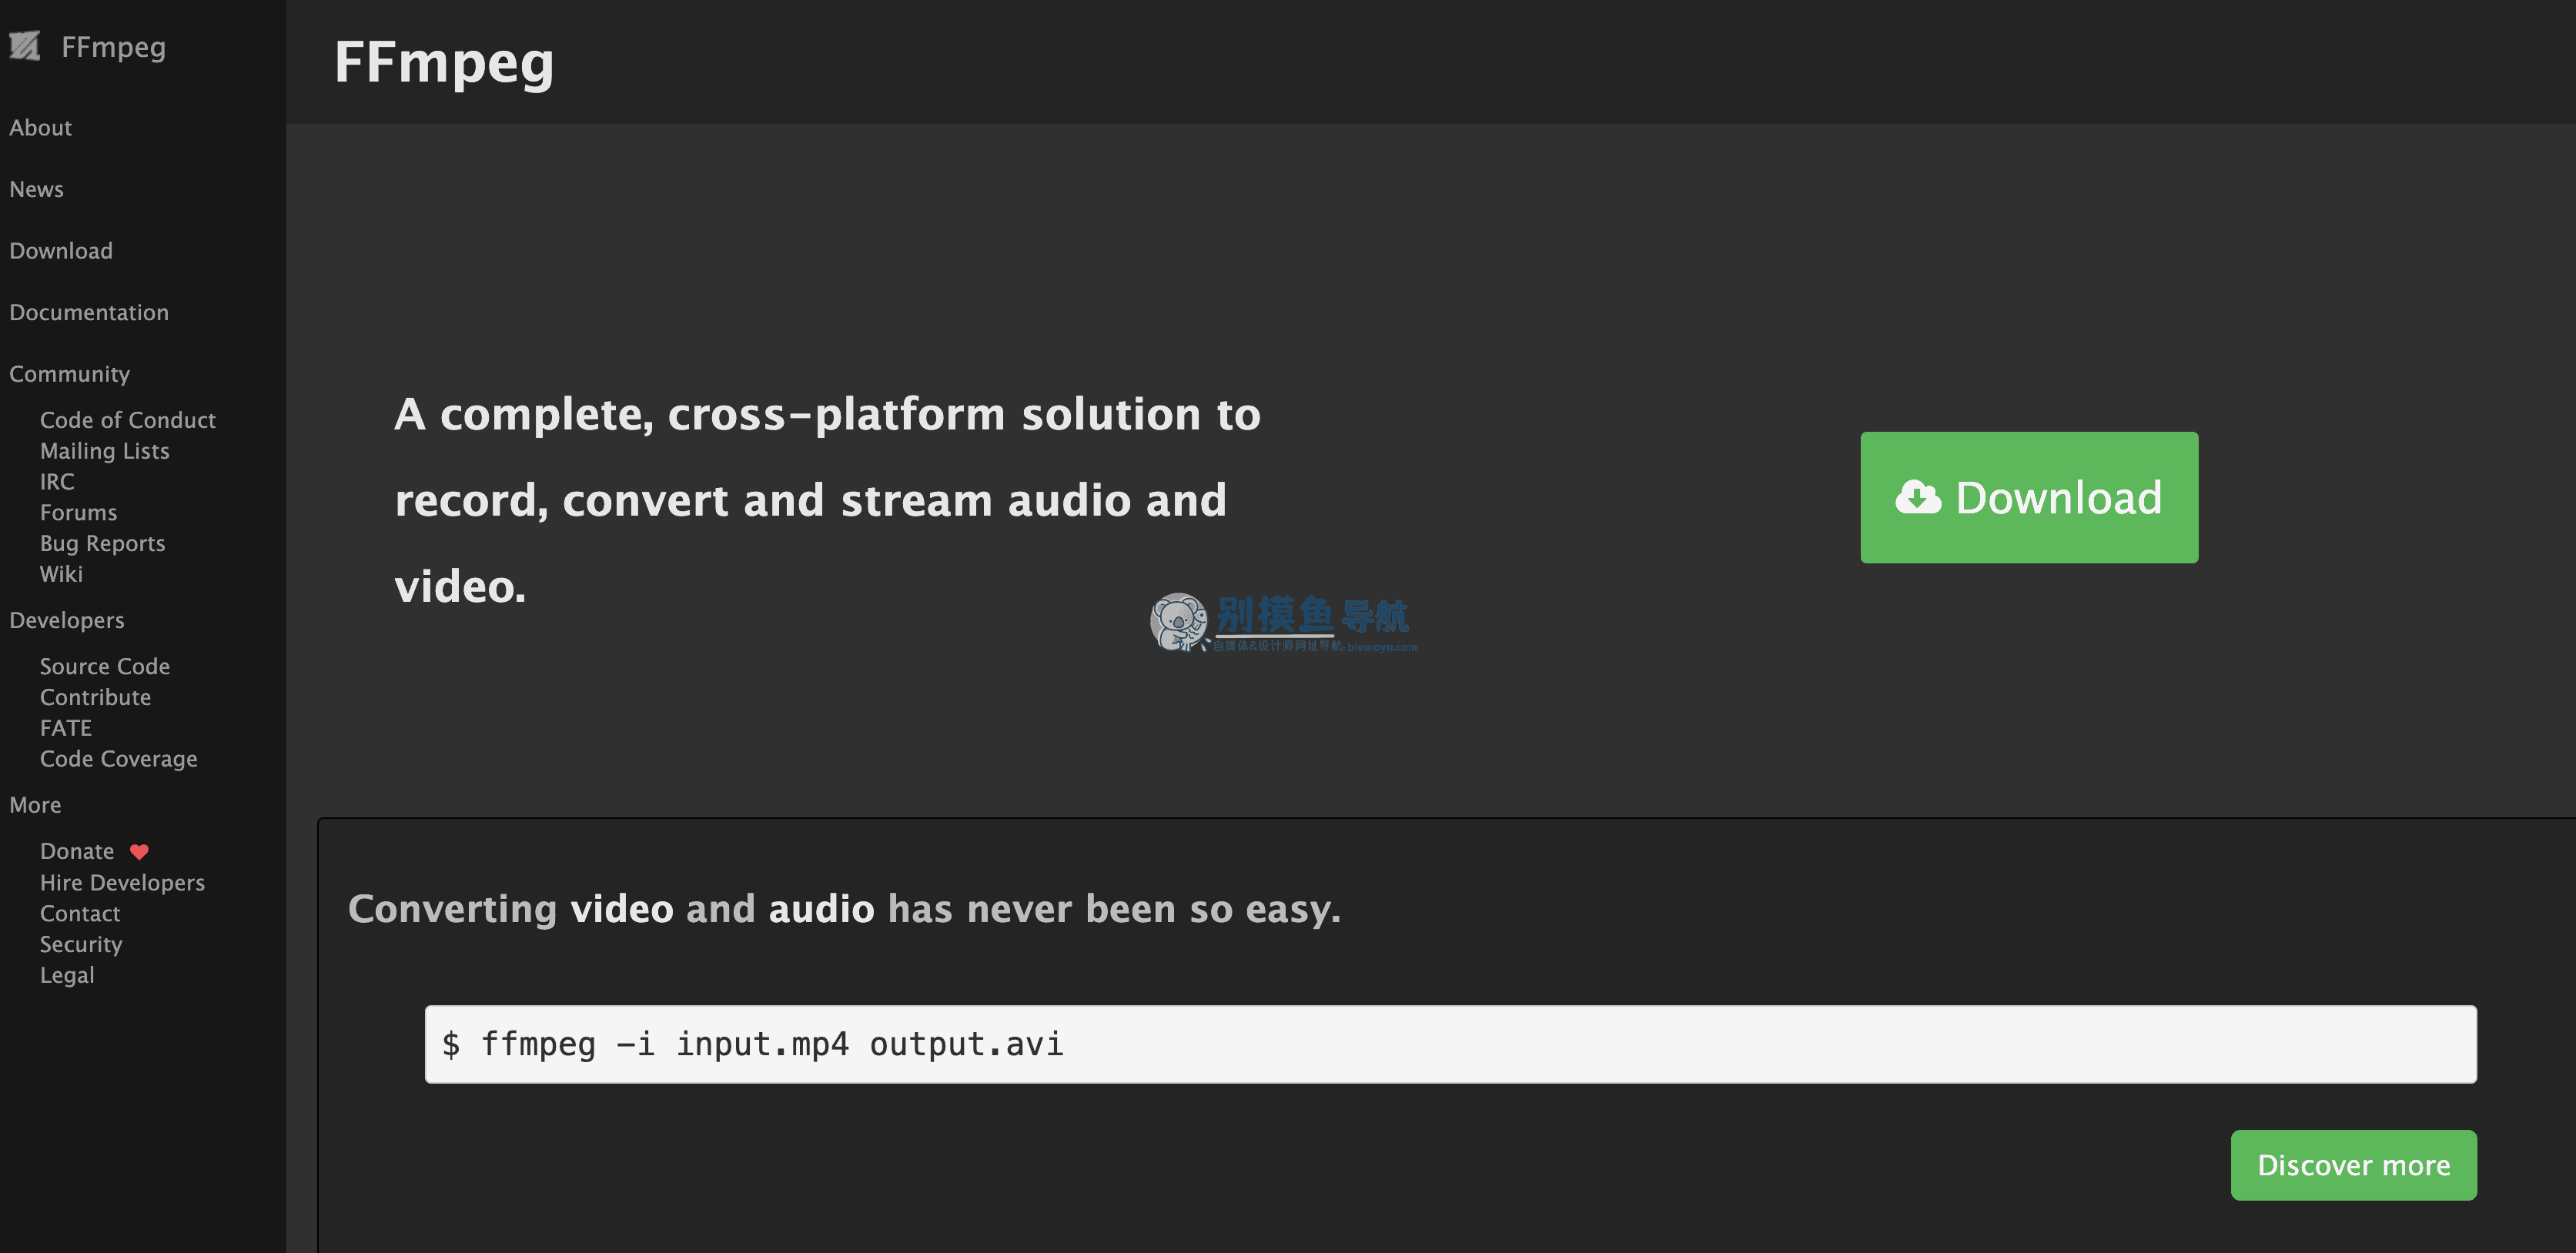Viewport: 2576px width, 1253px height.
Task: Open the Security page link
Action: click(81, 944)
